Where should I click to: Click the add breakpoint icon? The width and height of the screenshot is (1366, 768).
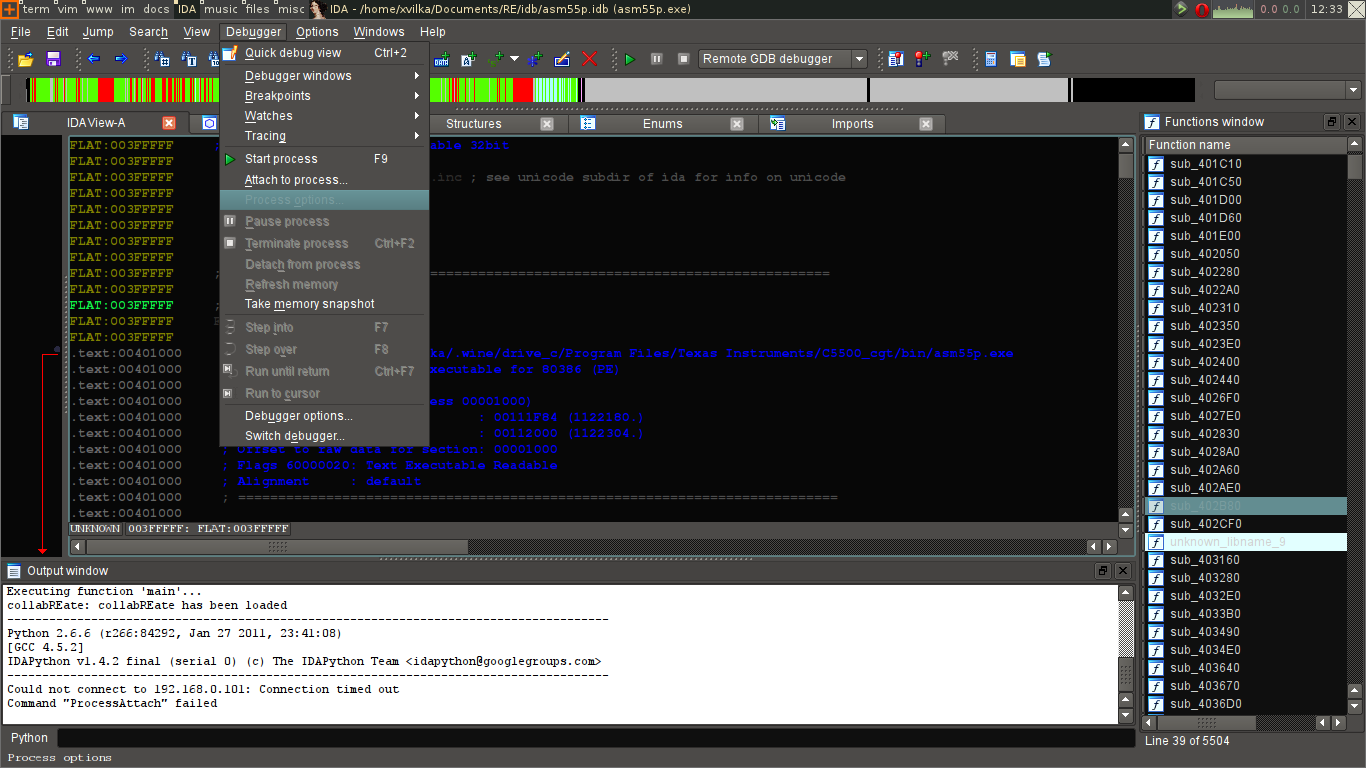pyautogui.click(x=922, y=59)
